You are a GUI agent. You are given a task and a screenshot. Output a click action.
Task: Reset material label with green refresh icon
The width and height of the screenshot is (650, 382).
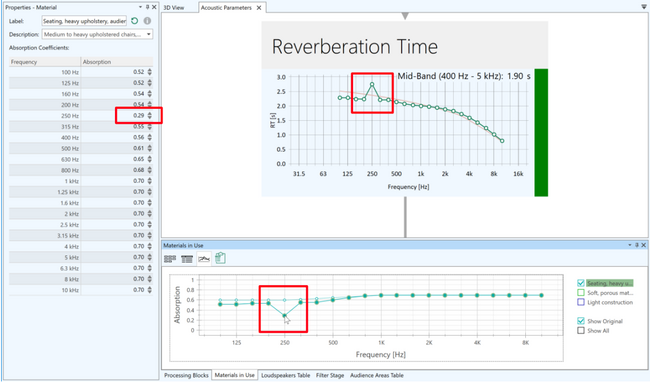(134, 21)
